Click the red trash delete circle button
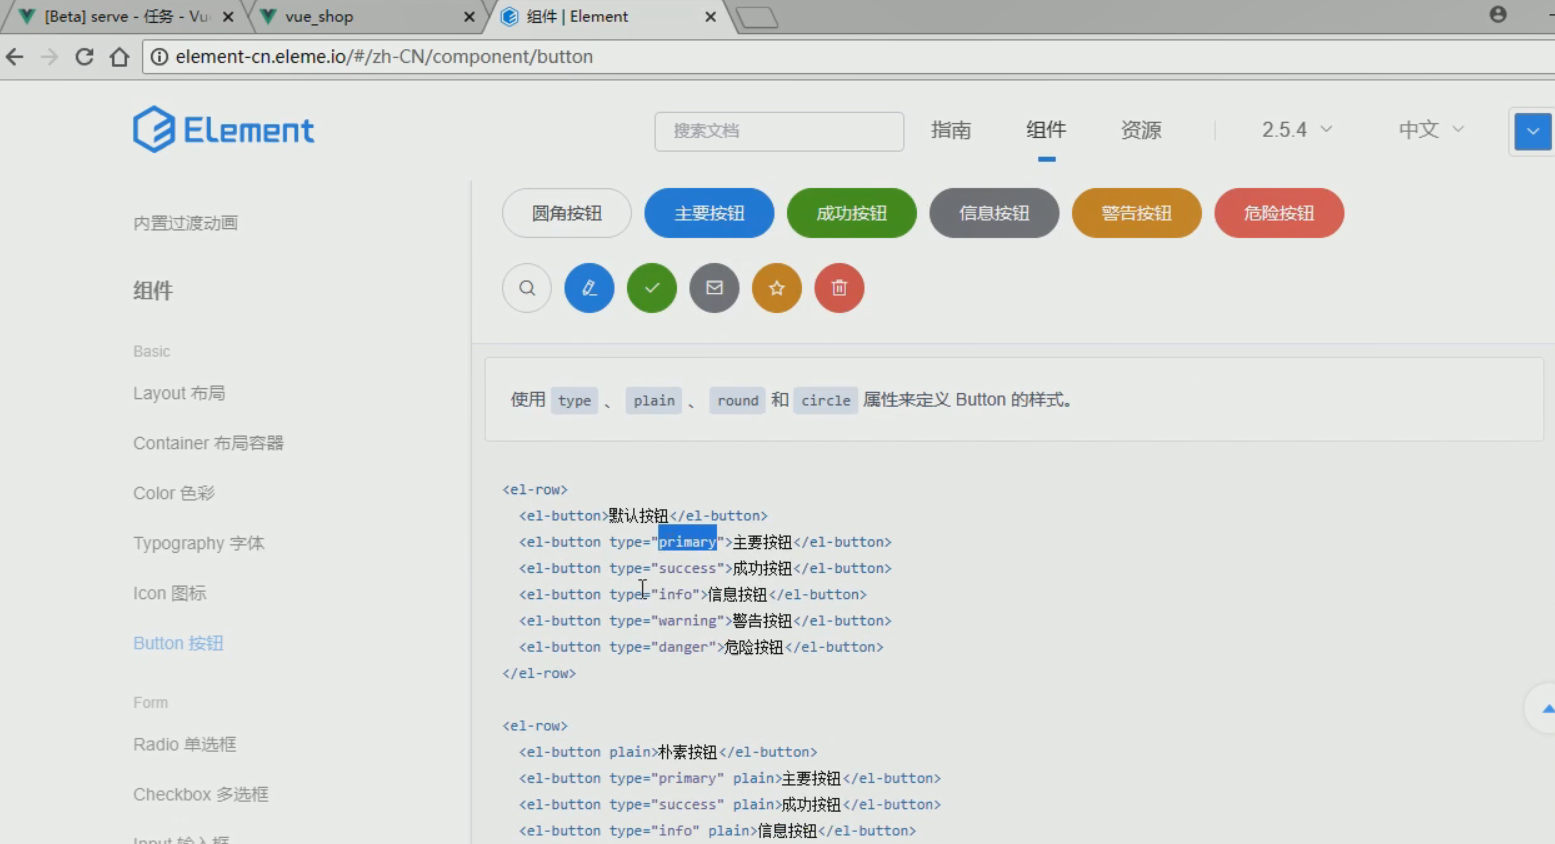The height and width of the screenshot is (844, 1555). 839,288
